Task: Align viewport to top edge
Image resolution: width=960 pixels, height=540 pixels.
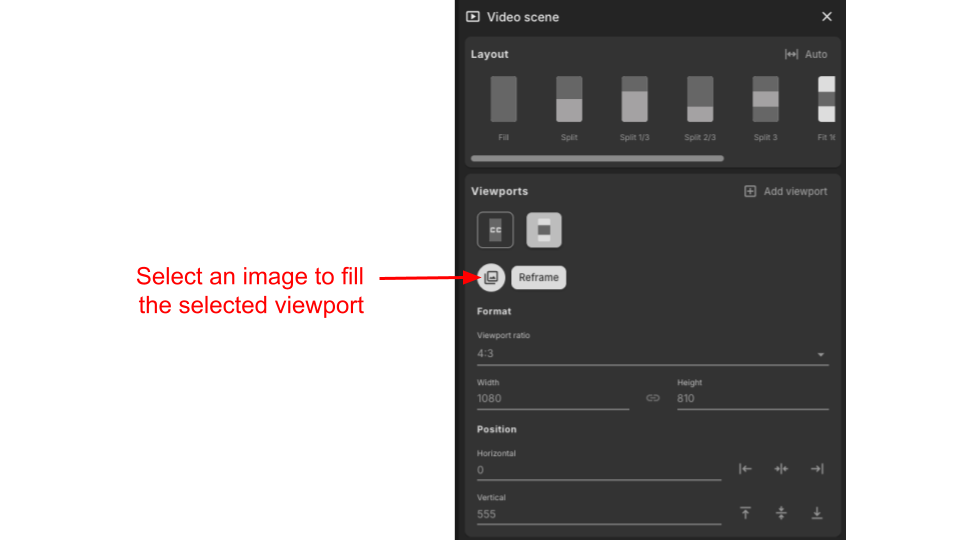Action: click(745, 513)
